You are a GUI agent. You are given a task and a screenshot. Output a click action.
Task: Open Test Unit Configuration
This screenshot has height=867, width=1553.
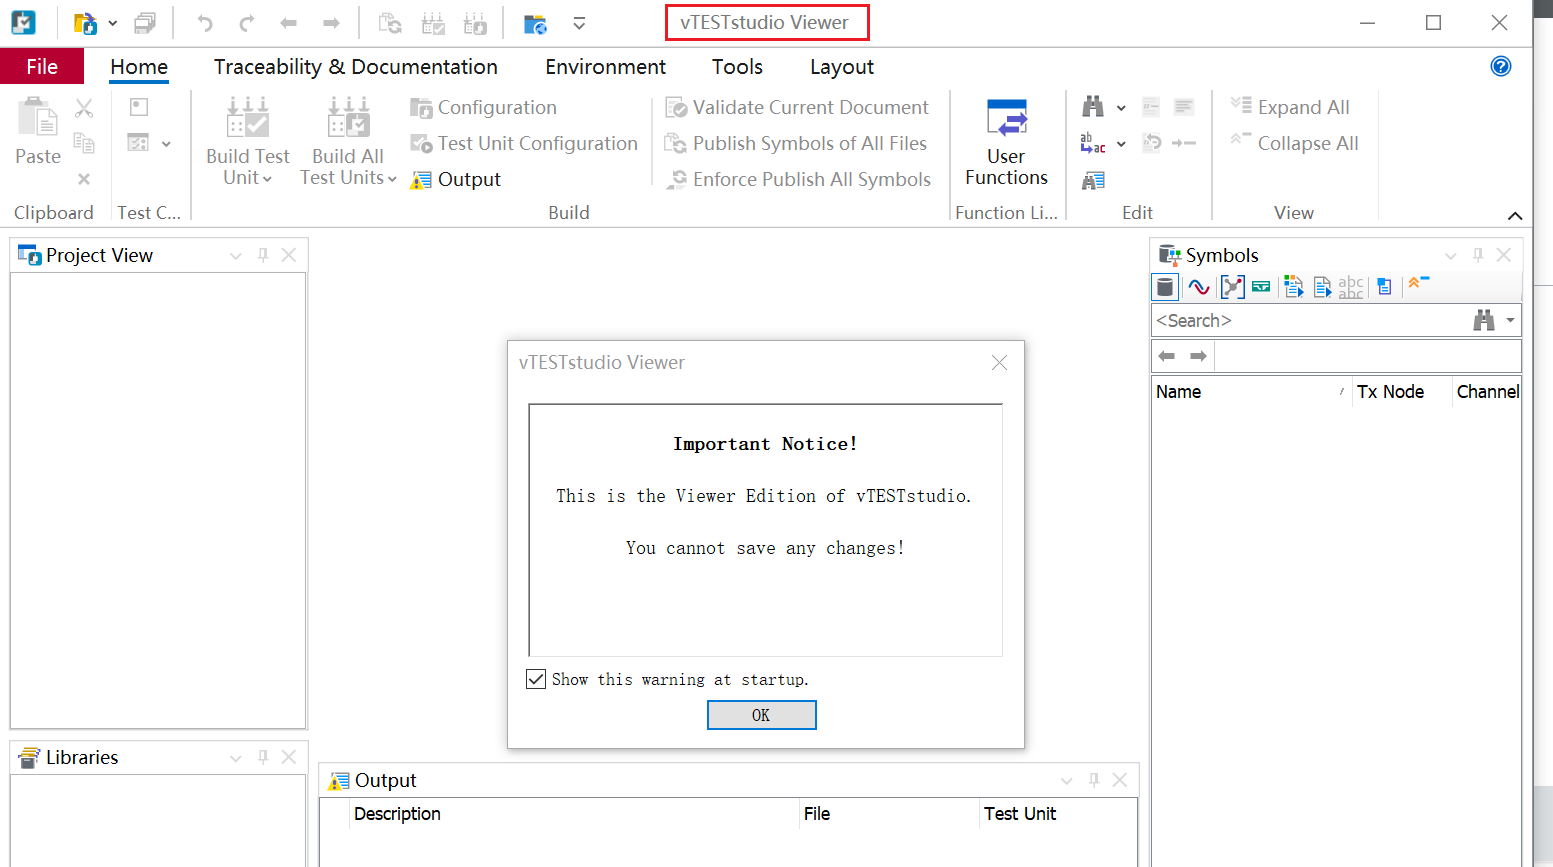click(524, 143)
